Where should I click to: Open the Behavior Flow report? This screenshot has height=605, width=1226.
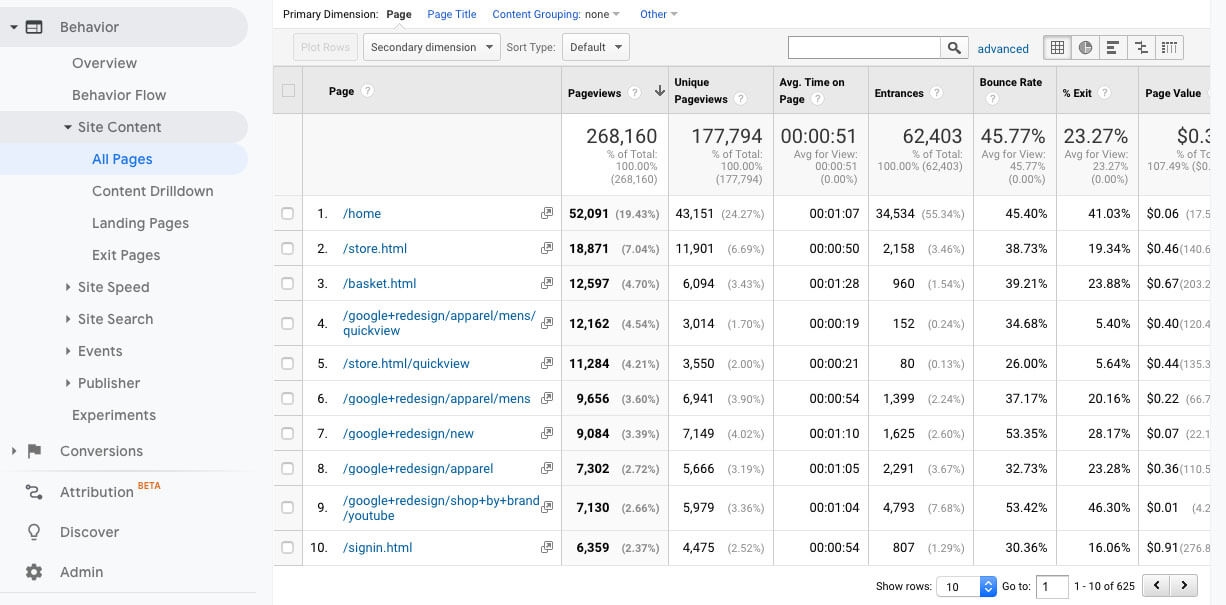point(119,95)
